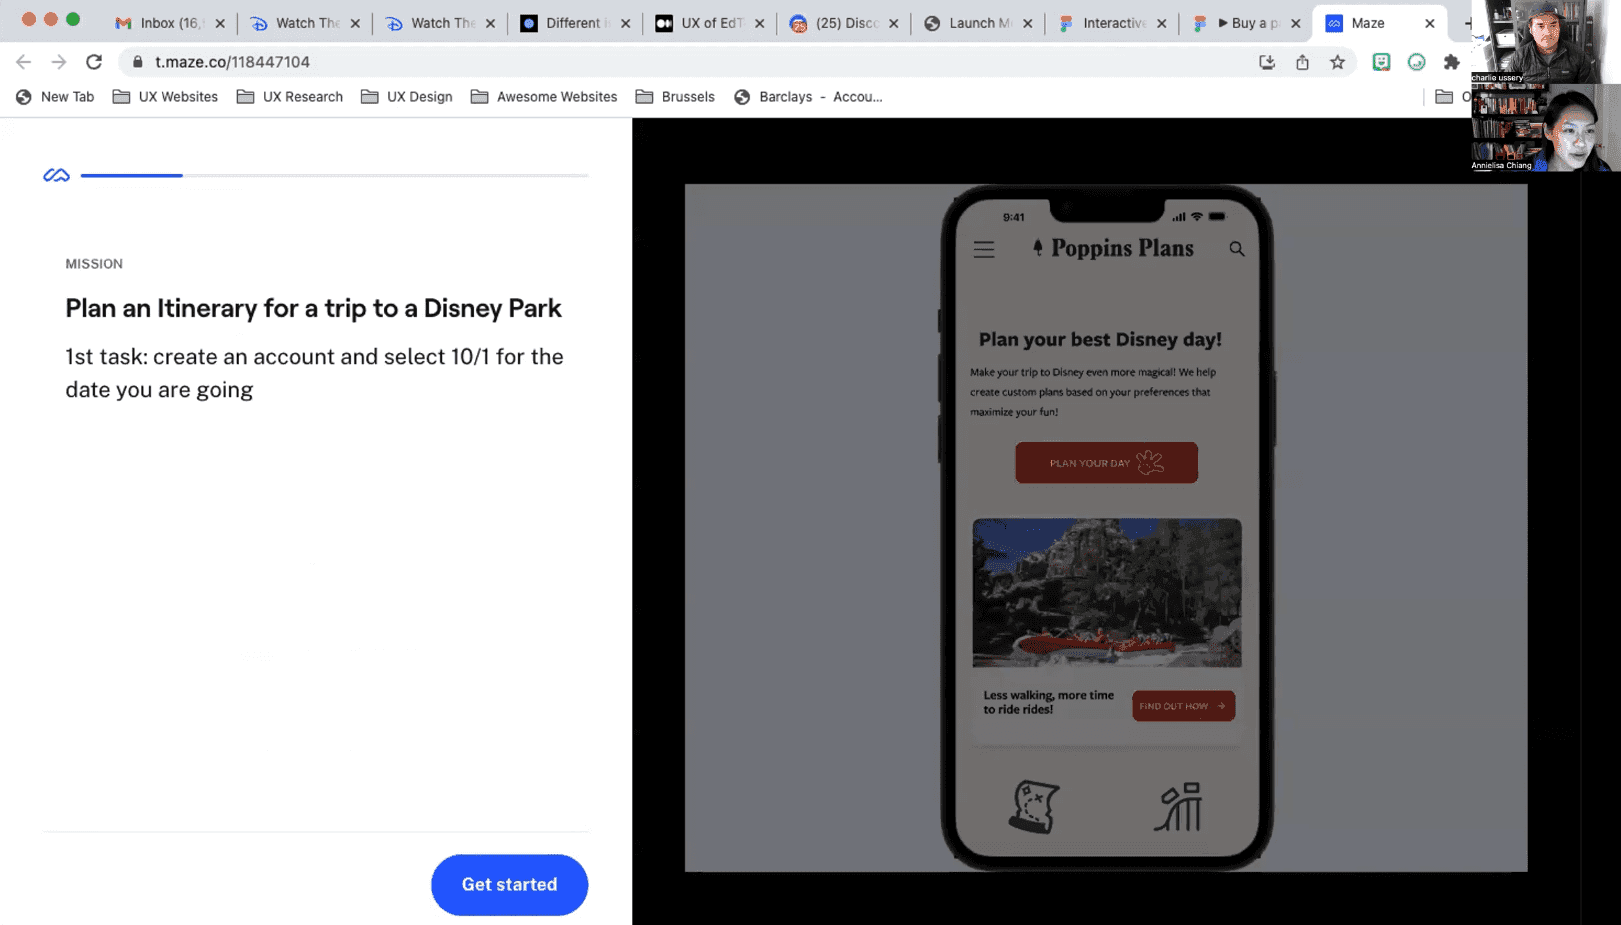The image size is (1621, 925).
Task: Open the hamburger menu in Poppins Plans
Action: pos(984,249)
